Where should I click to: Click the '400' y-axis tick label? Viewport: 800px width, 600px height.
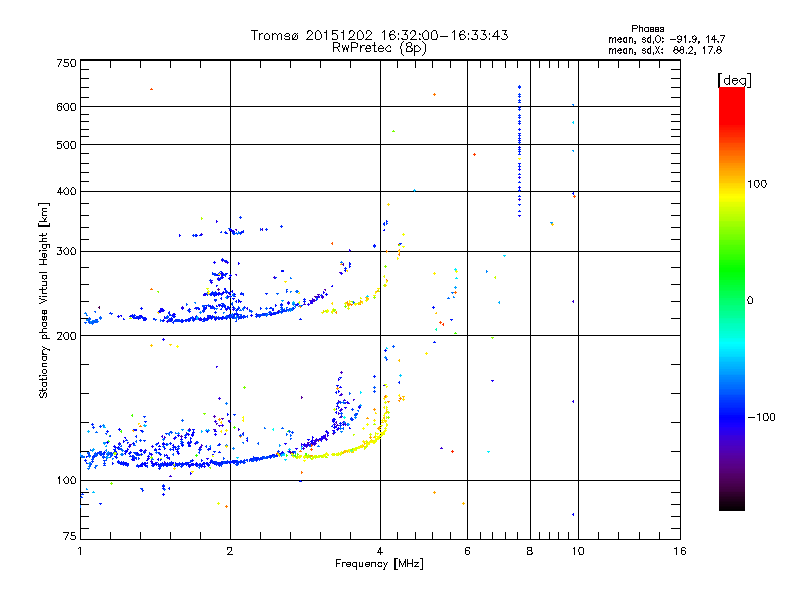point(66,191)
